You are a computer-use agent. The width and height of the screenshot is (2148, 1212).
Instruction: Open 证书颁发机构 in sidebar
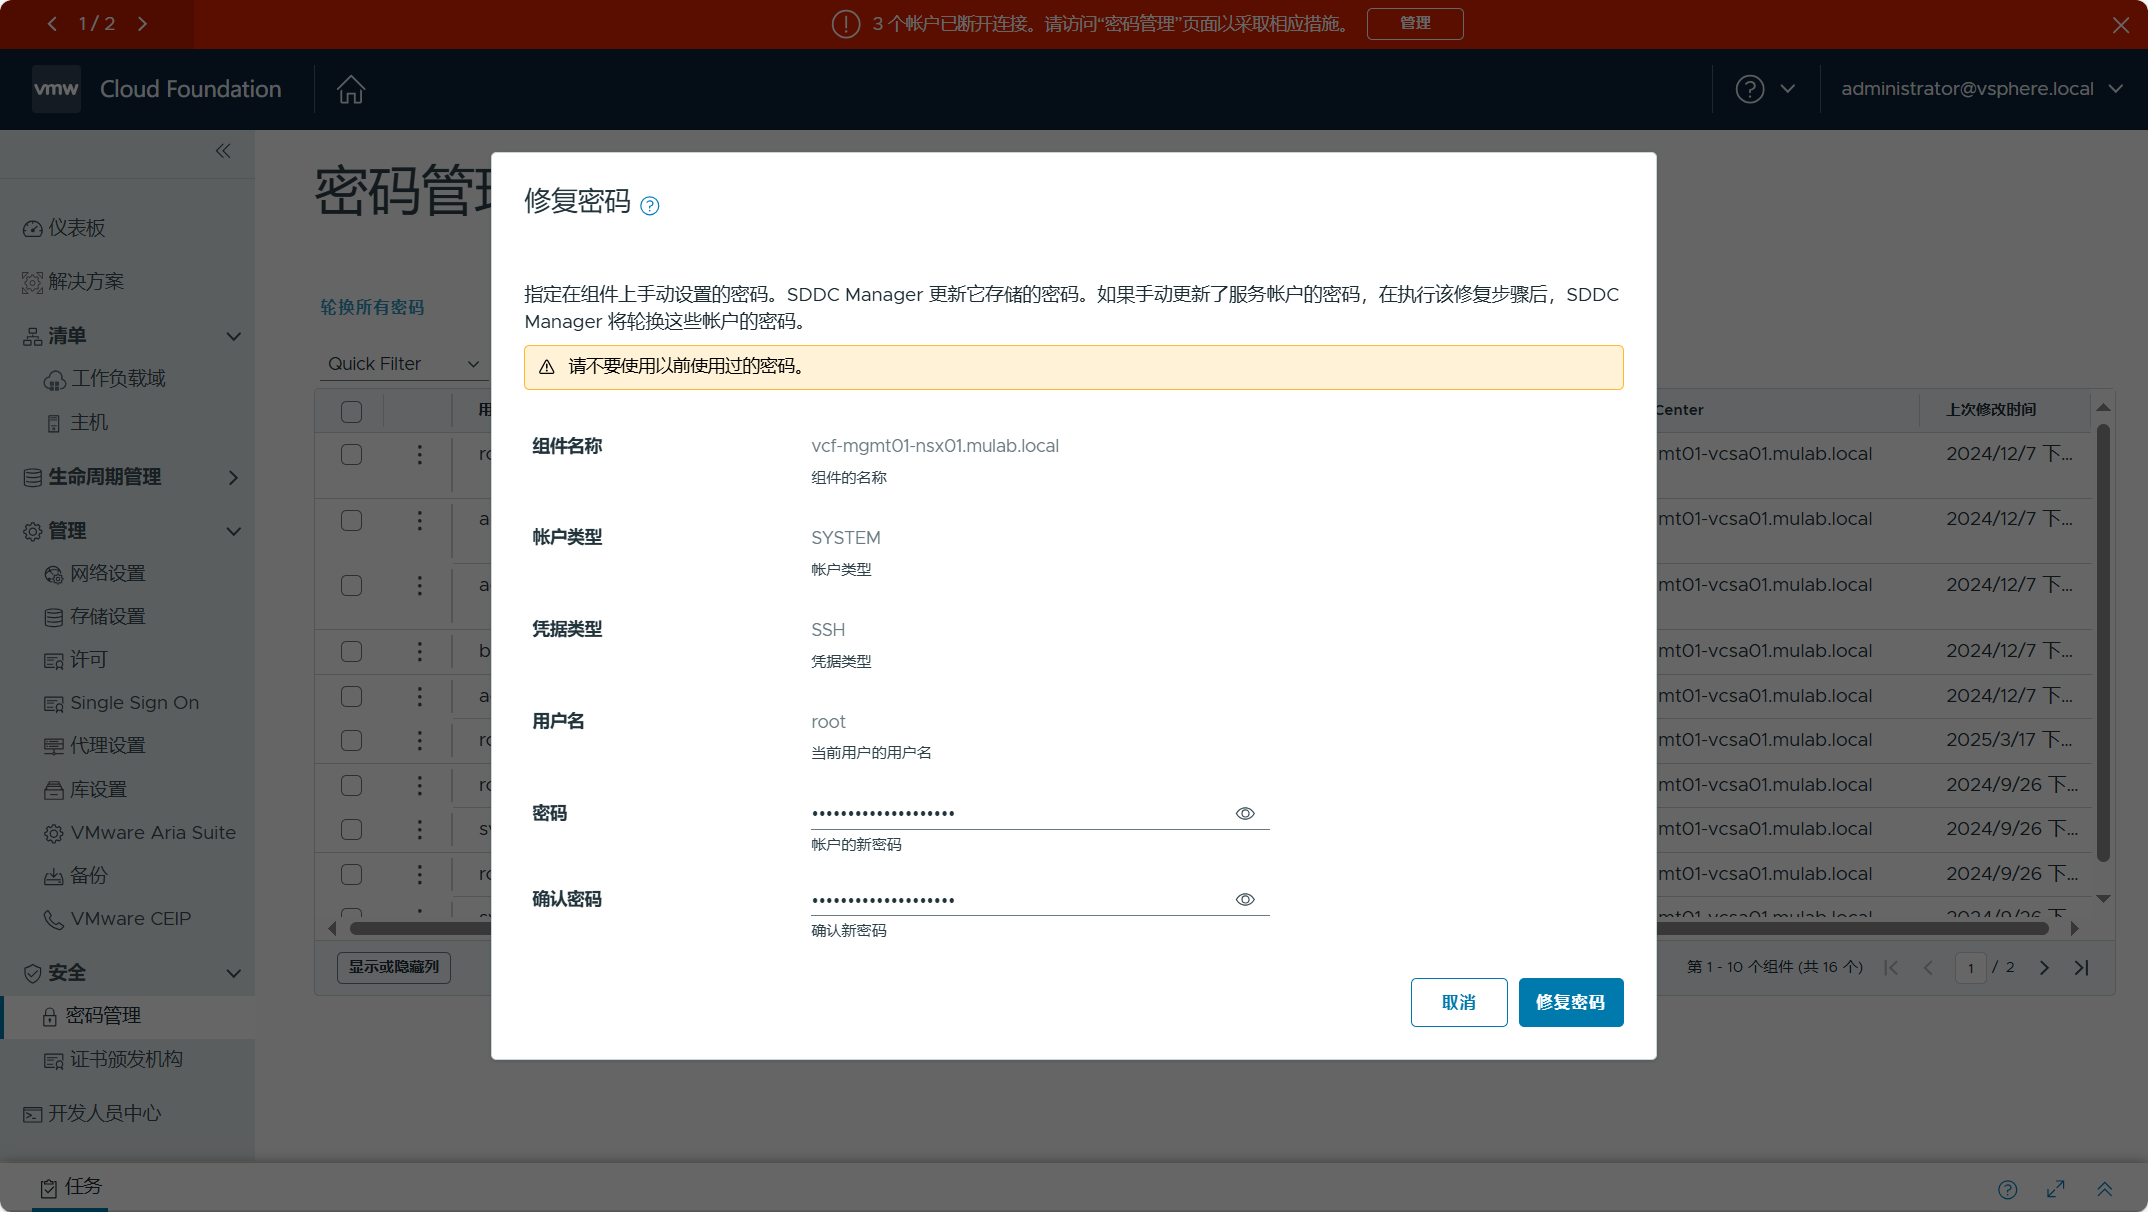coord(126,1059)
